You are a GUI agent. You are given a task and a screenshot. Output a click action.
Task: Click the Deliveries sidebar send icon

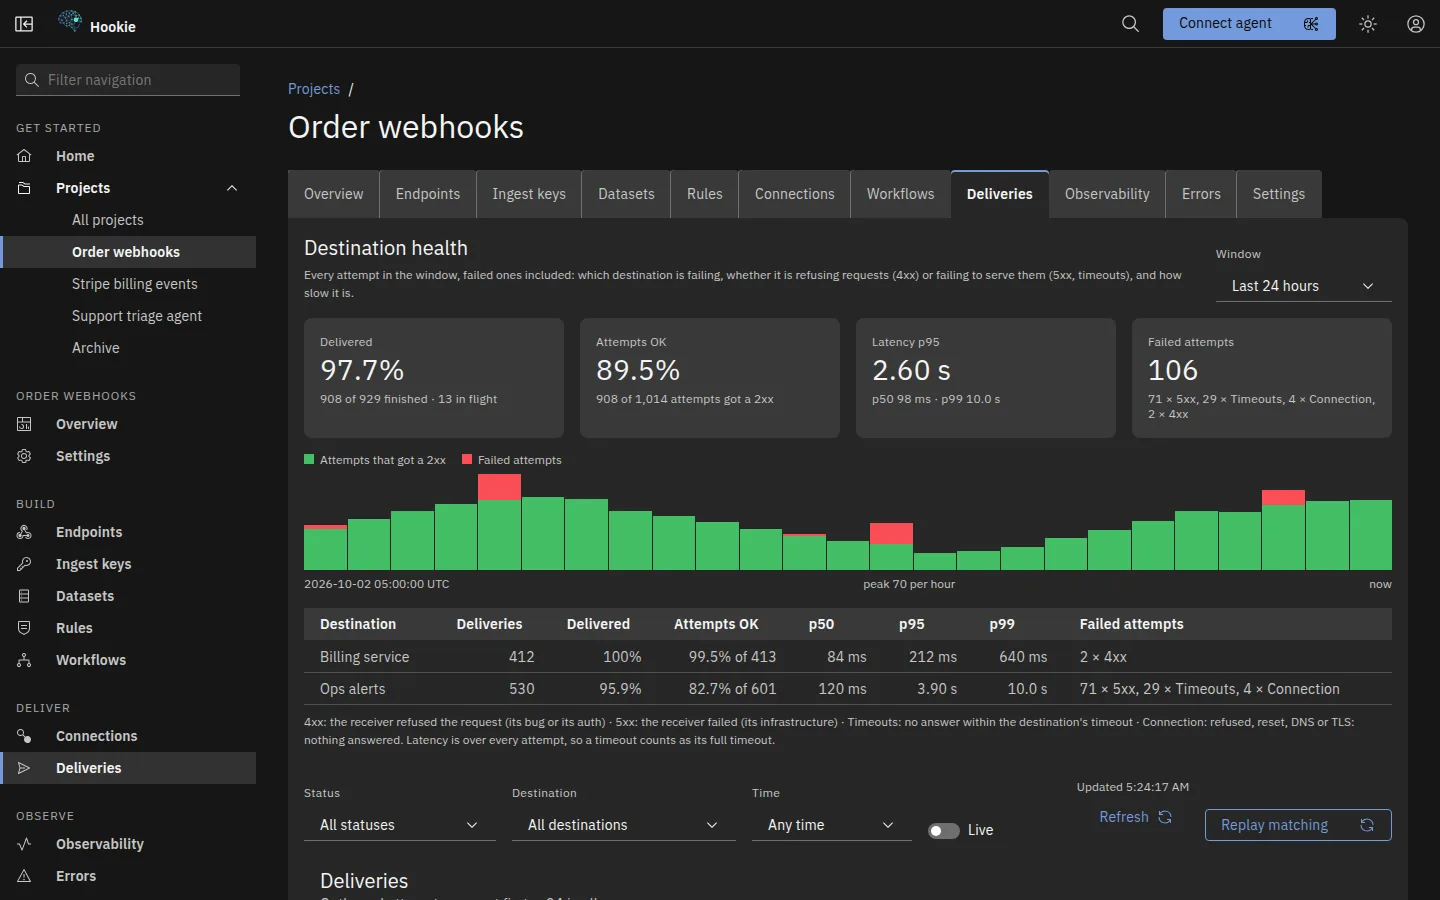(24, 768)
